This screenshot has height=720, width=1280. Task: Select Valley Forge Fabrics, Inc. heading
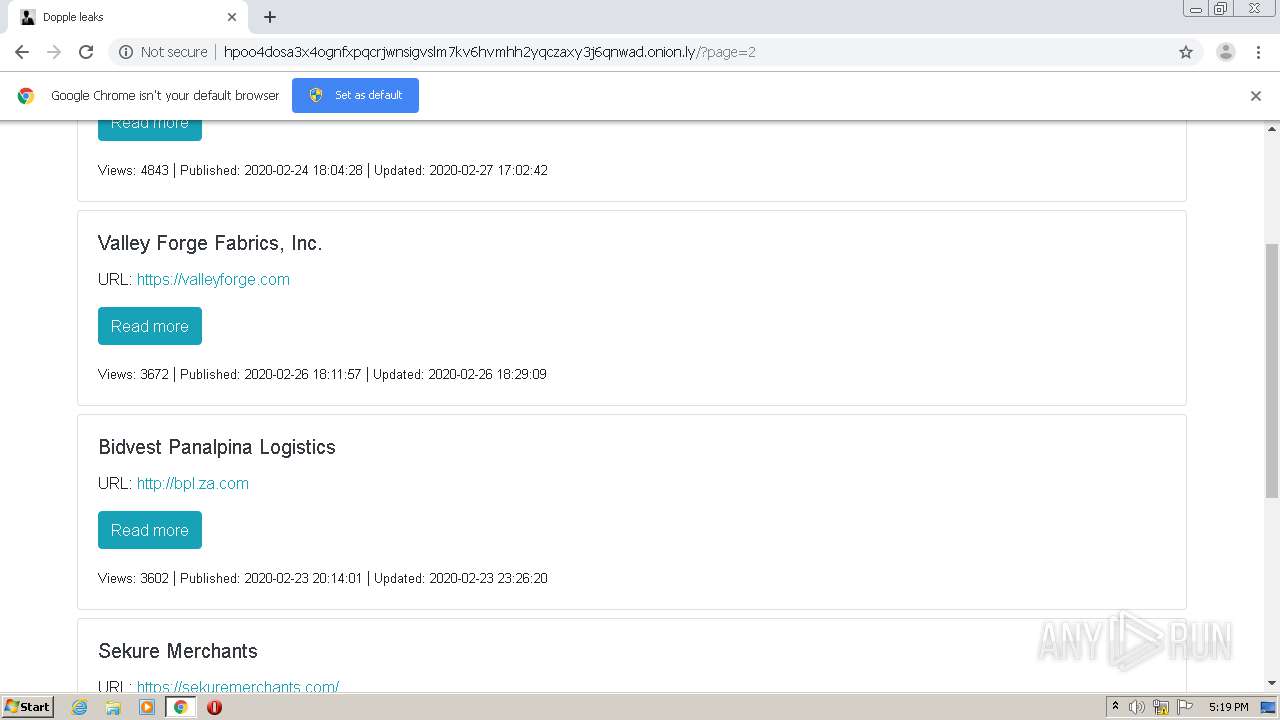click(x=210, y=243)
